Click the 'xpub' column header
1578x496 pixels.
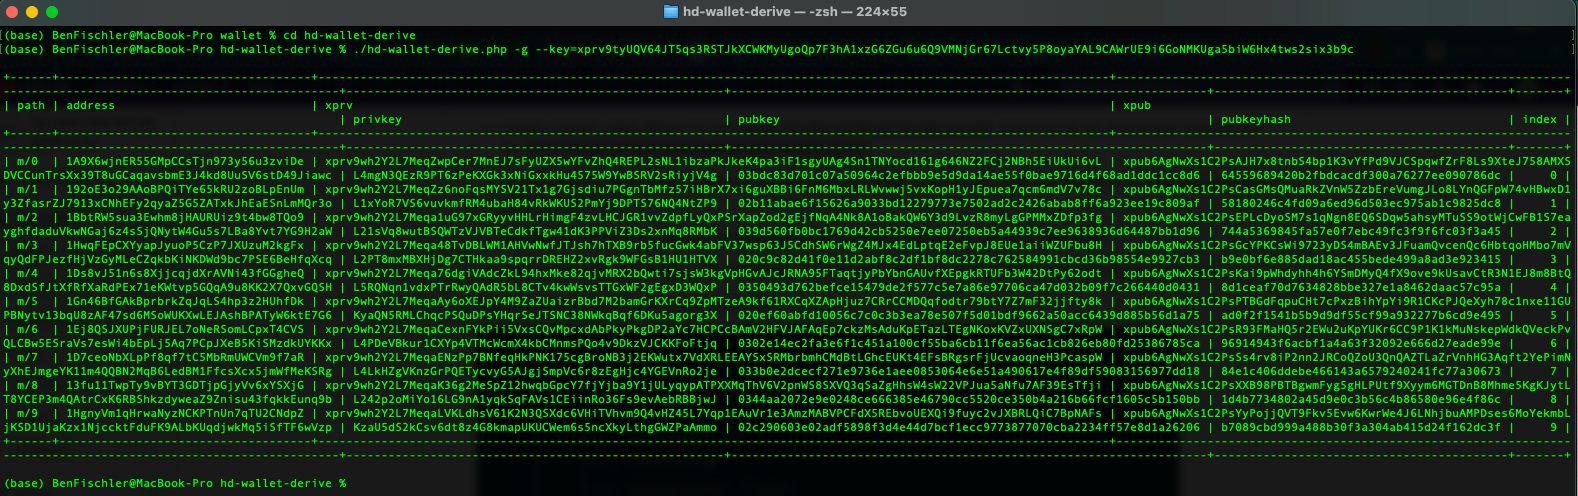[1137, 105]
